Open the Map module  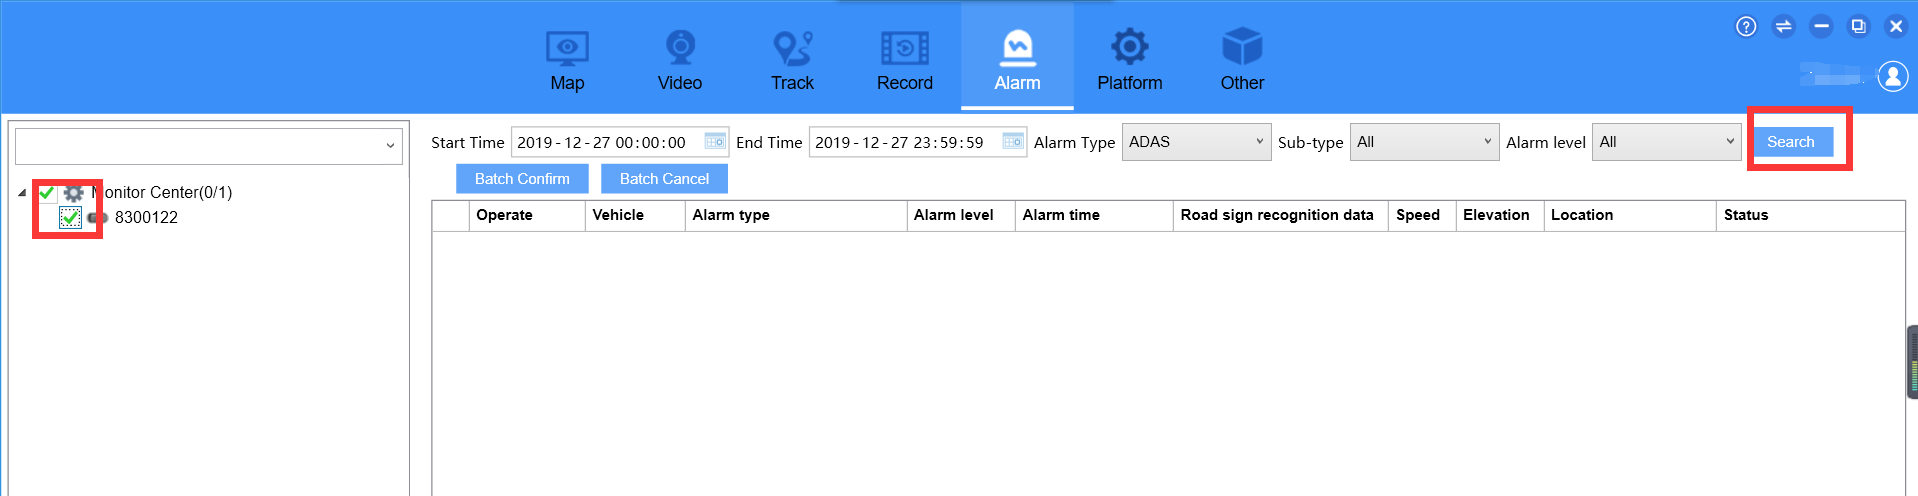567,60
